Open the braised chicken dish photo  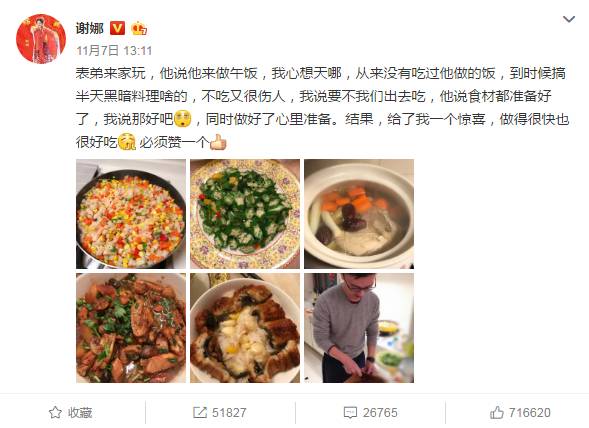click(x=131, y=328)
